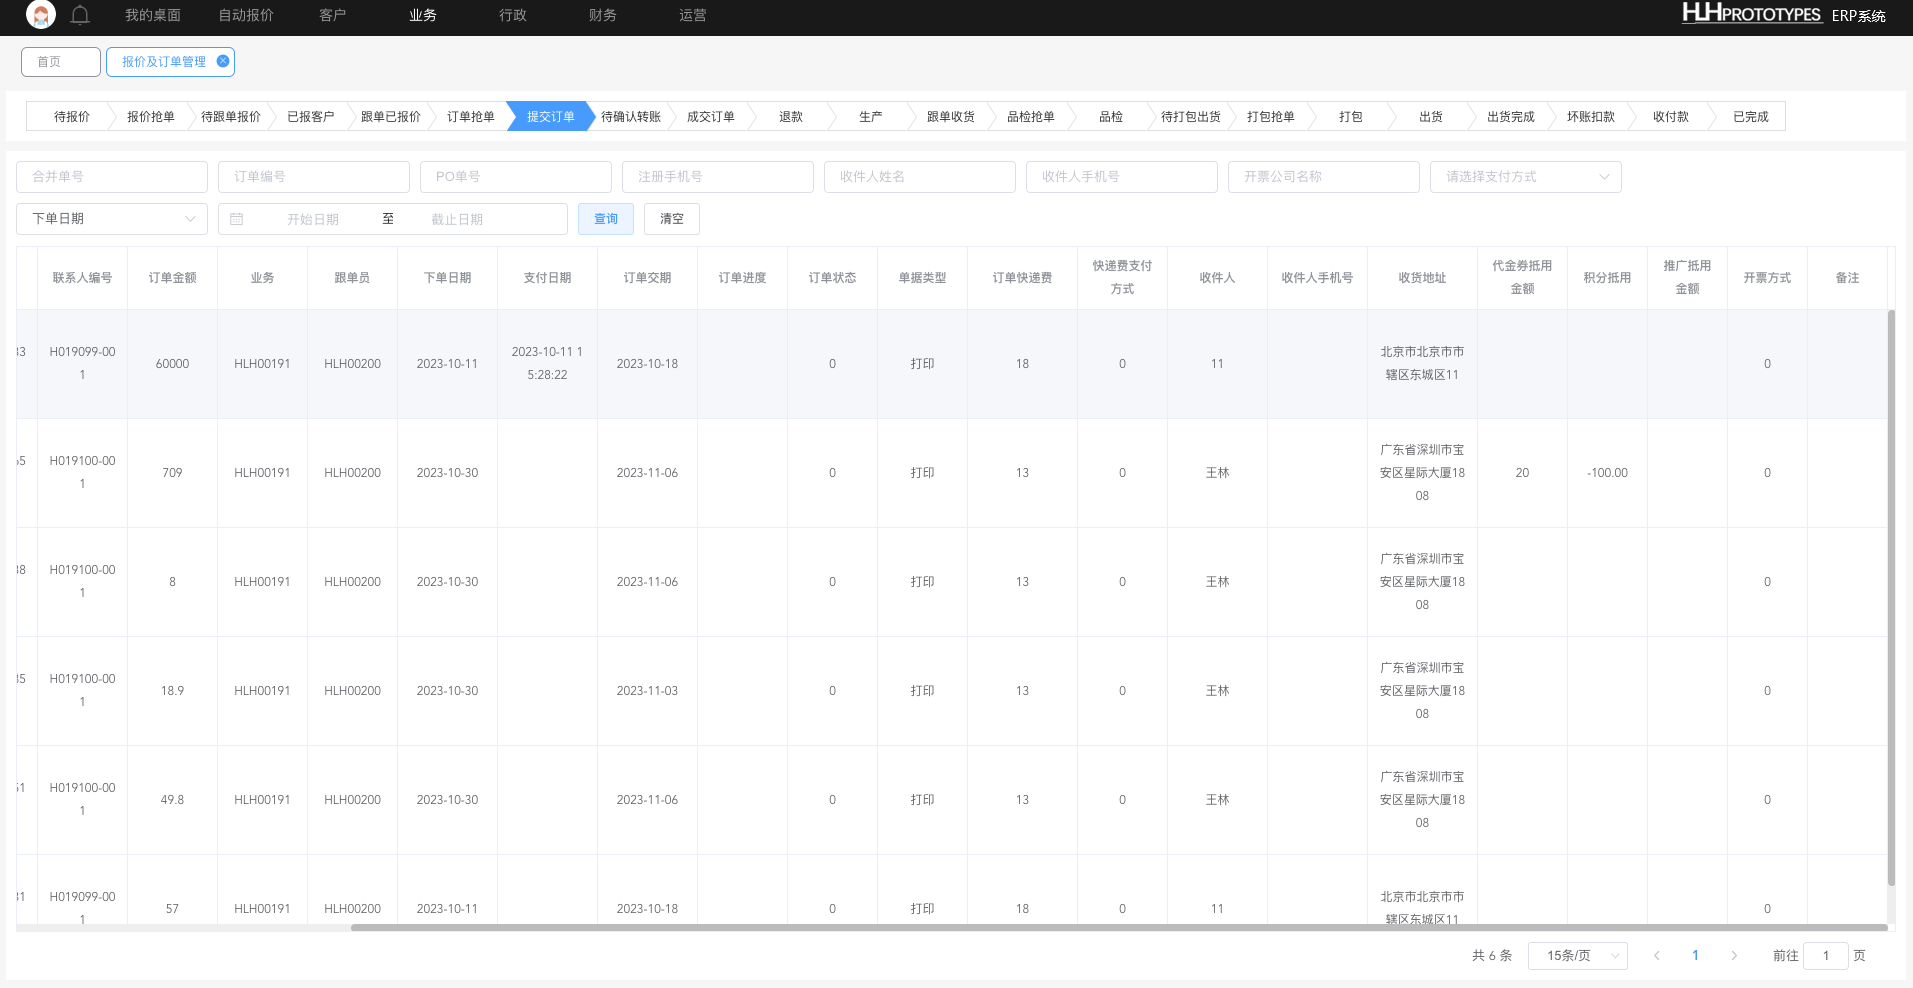Image resolution: width=1913 pixels, height=988 pixels.
Task: Select the 待确认转账 workflow step
Action: coord(631,117)
